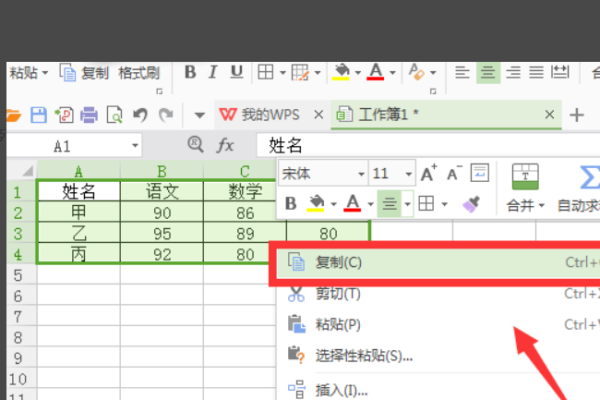
Task: Open the Paste (粘贴) dropdown arrow
Action: (45, 73)
